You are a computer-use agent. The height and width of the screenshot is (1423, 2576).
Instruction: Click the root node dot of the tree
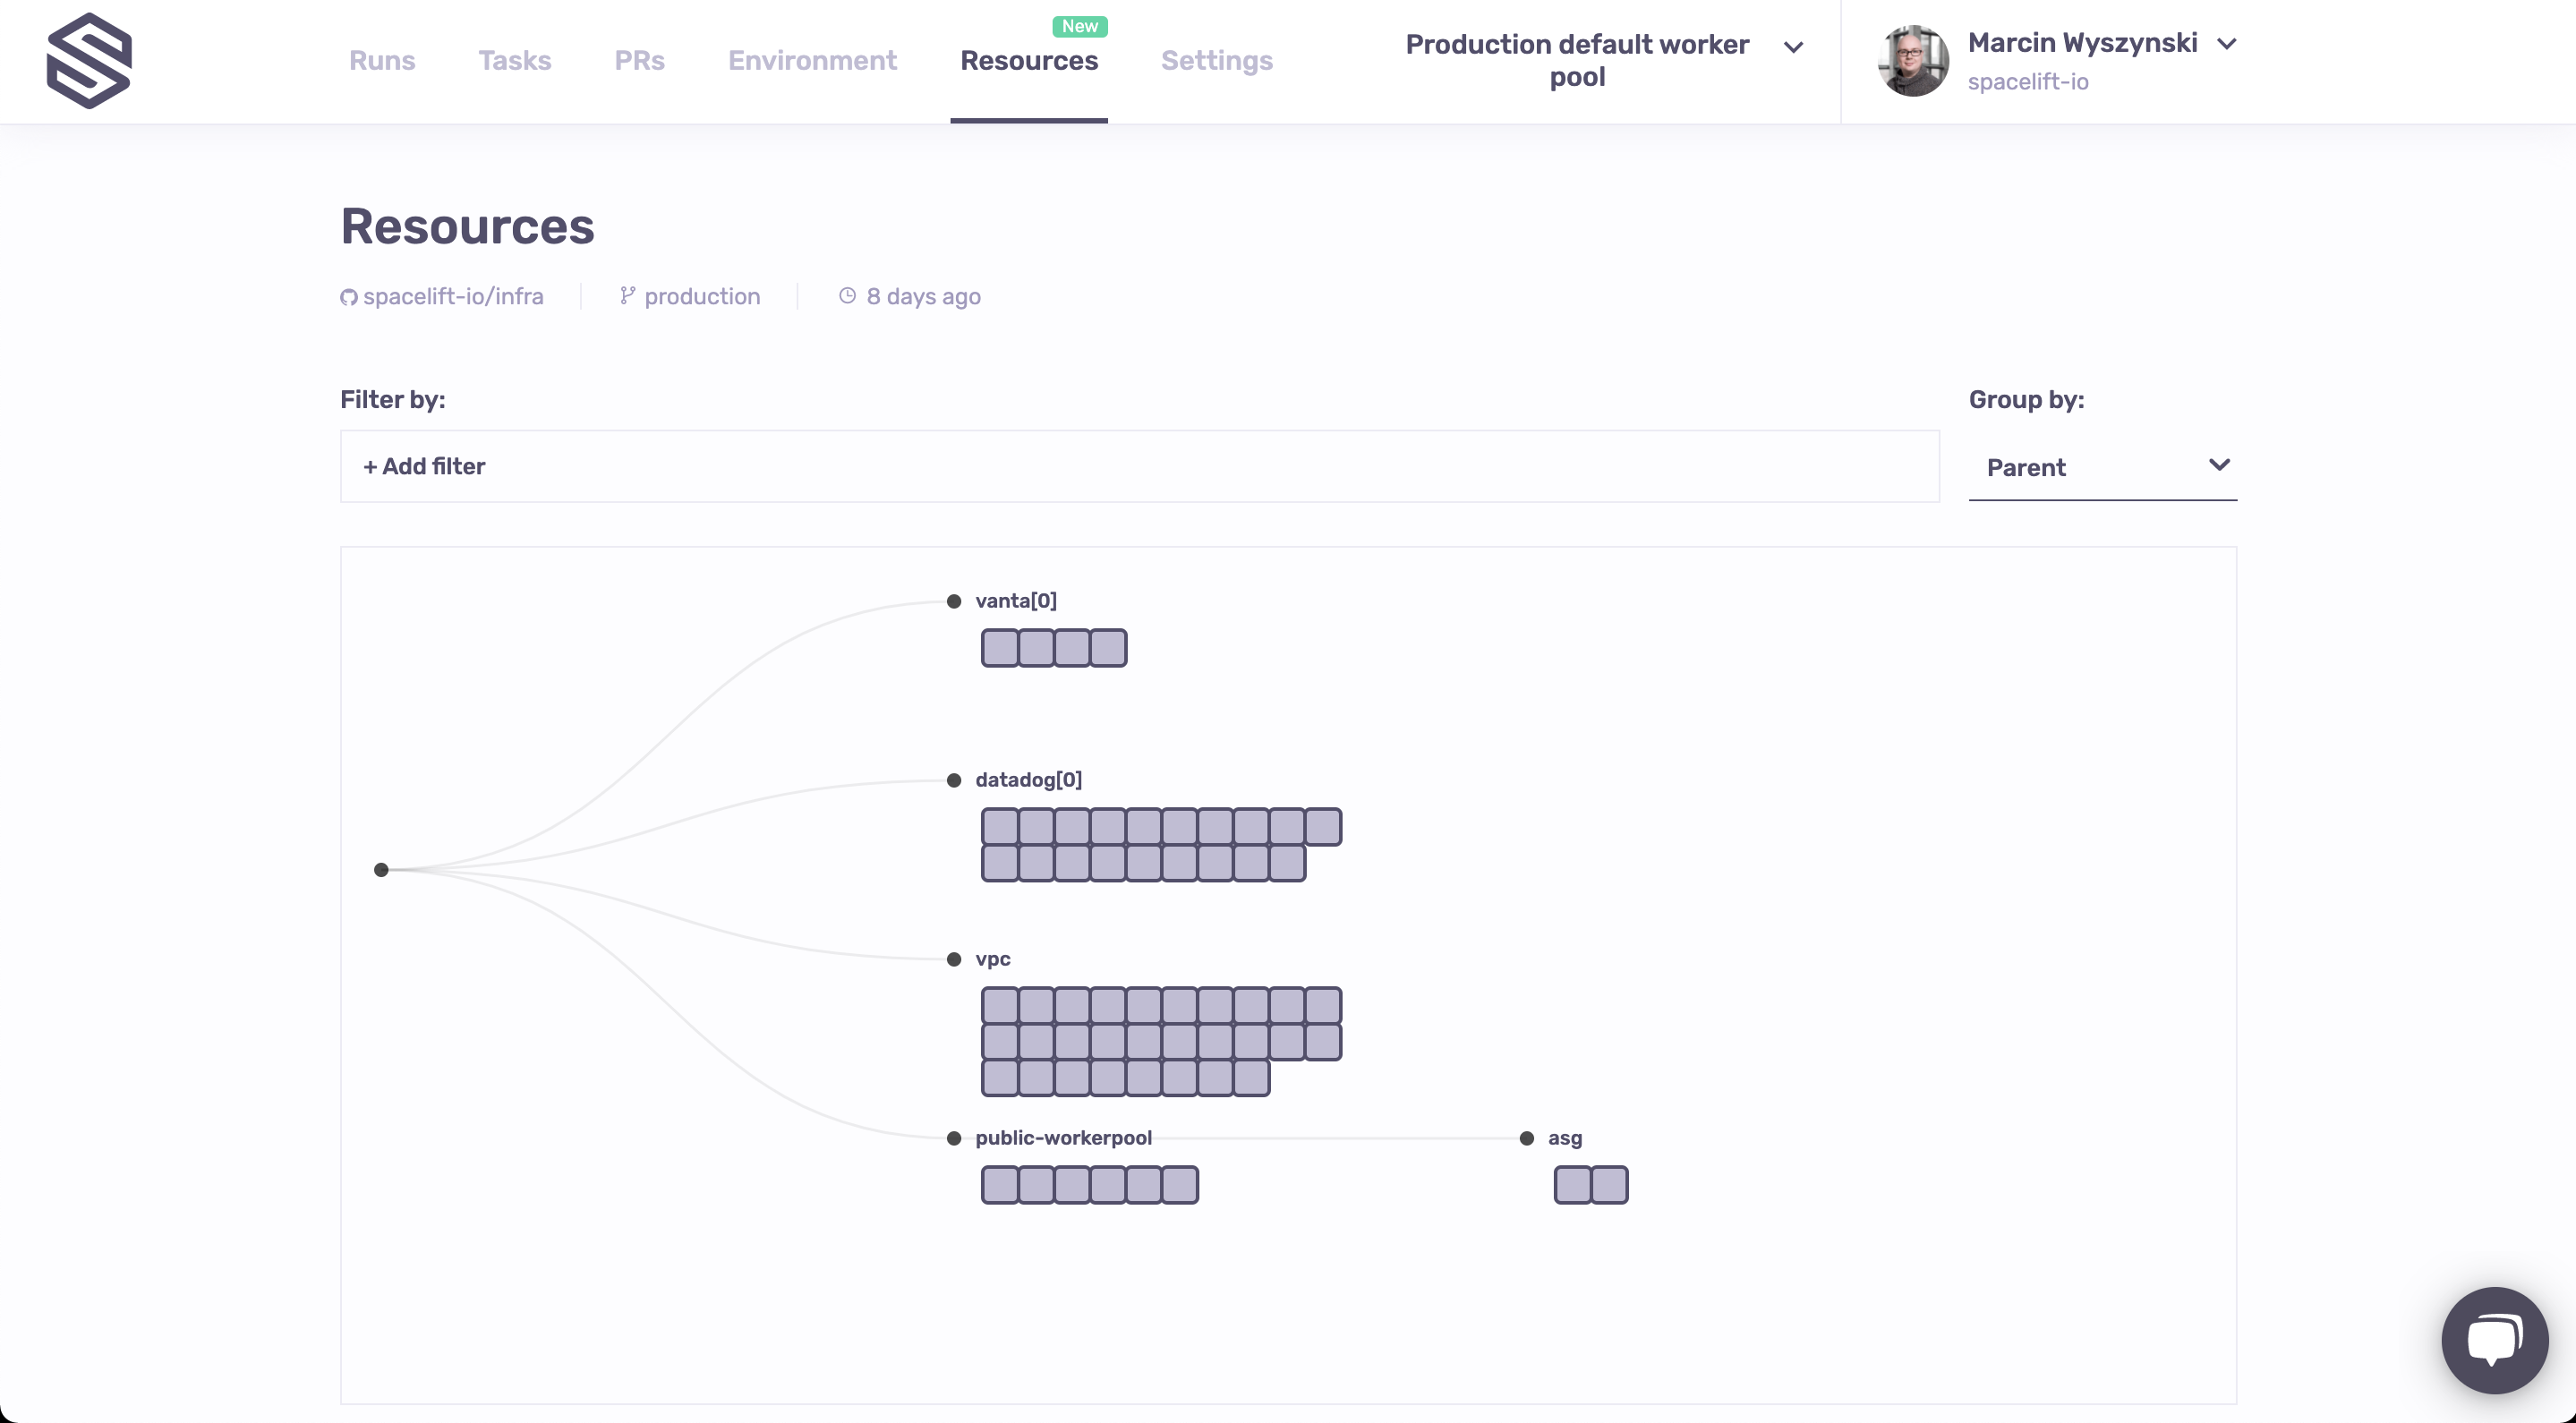click(381, 870)
